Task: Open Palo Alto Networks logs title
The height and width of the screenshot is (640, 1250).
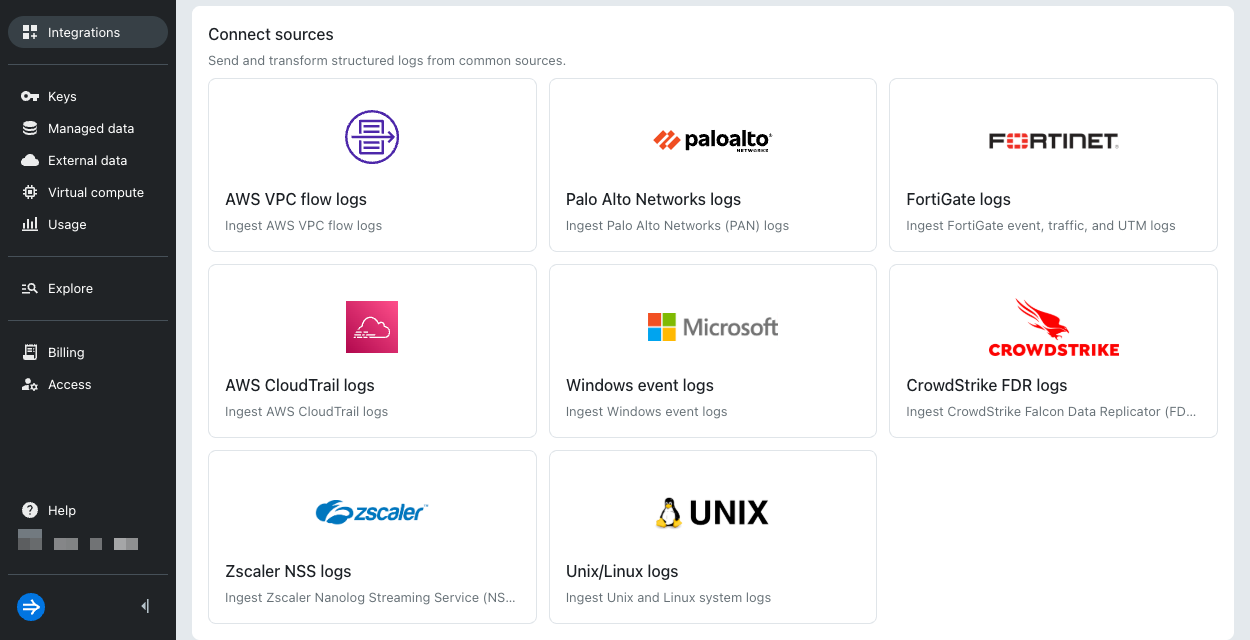Action: pyautogui.click(x=653, y=199)
